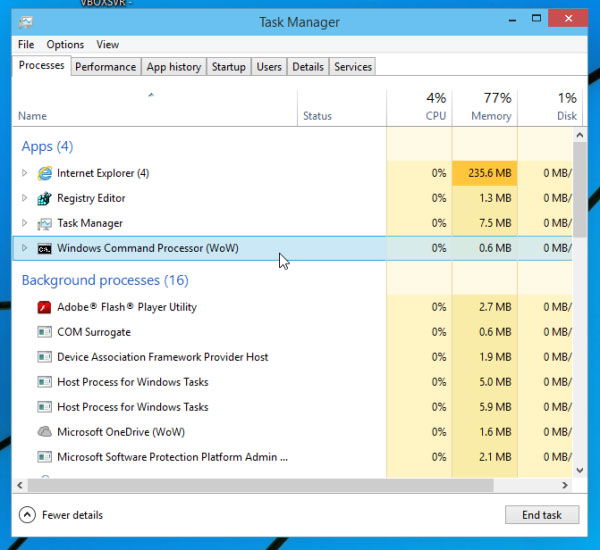Select Device Association Framework Provider Host name
This screenshot has width=600, height=550.
point(163,357)
